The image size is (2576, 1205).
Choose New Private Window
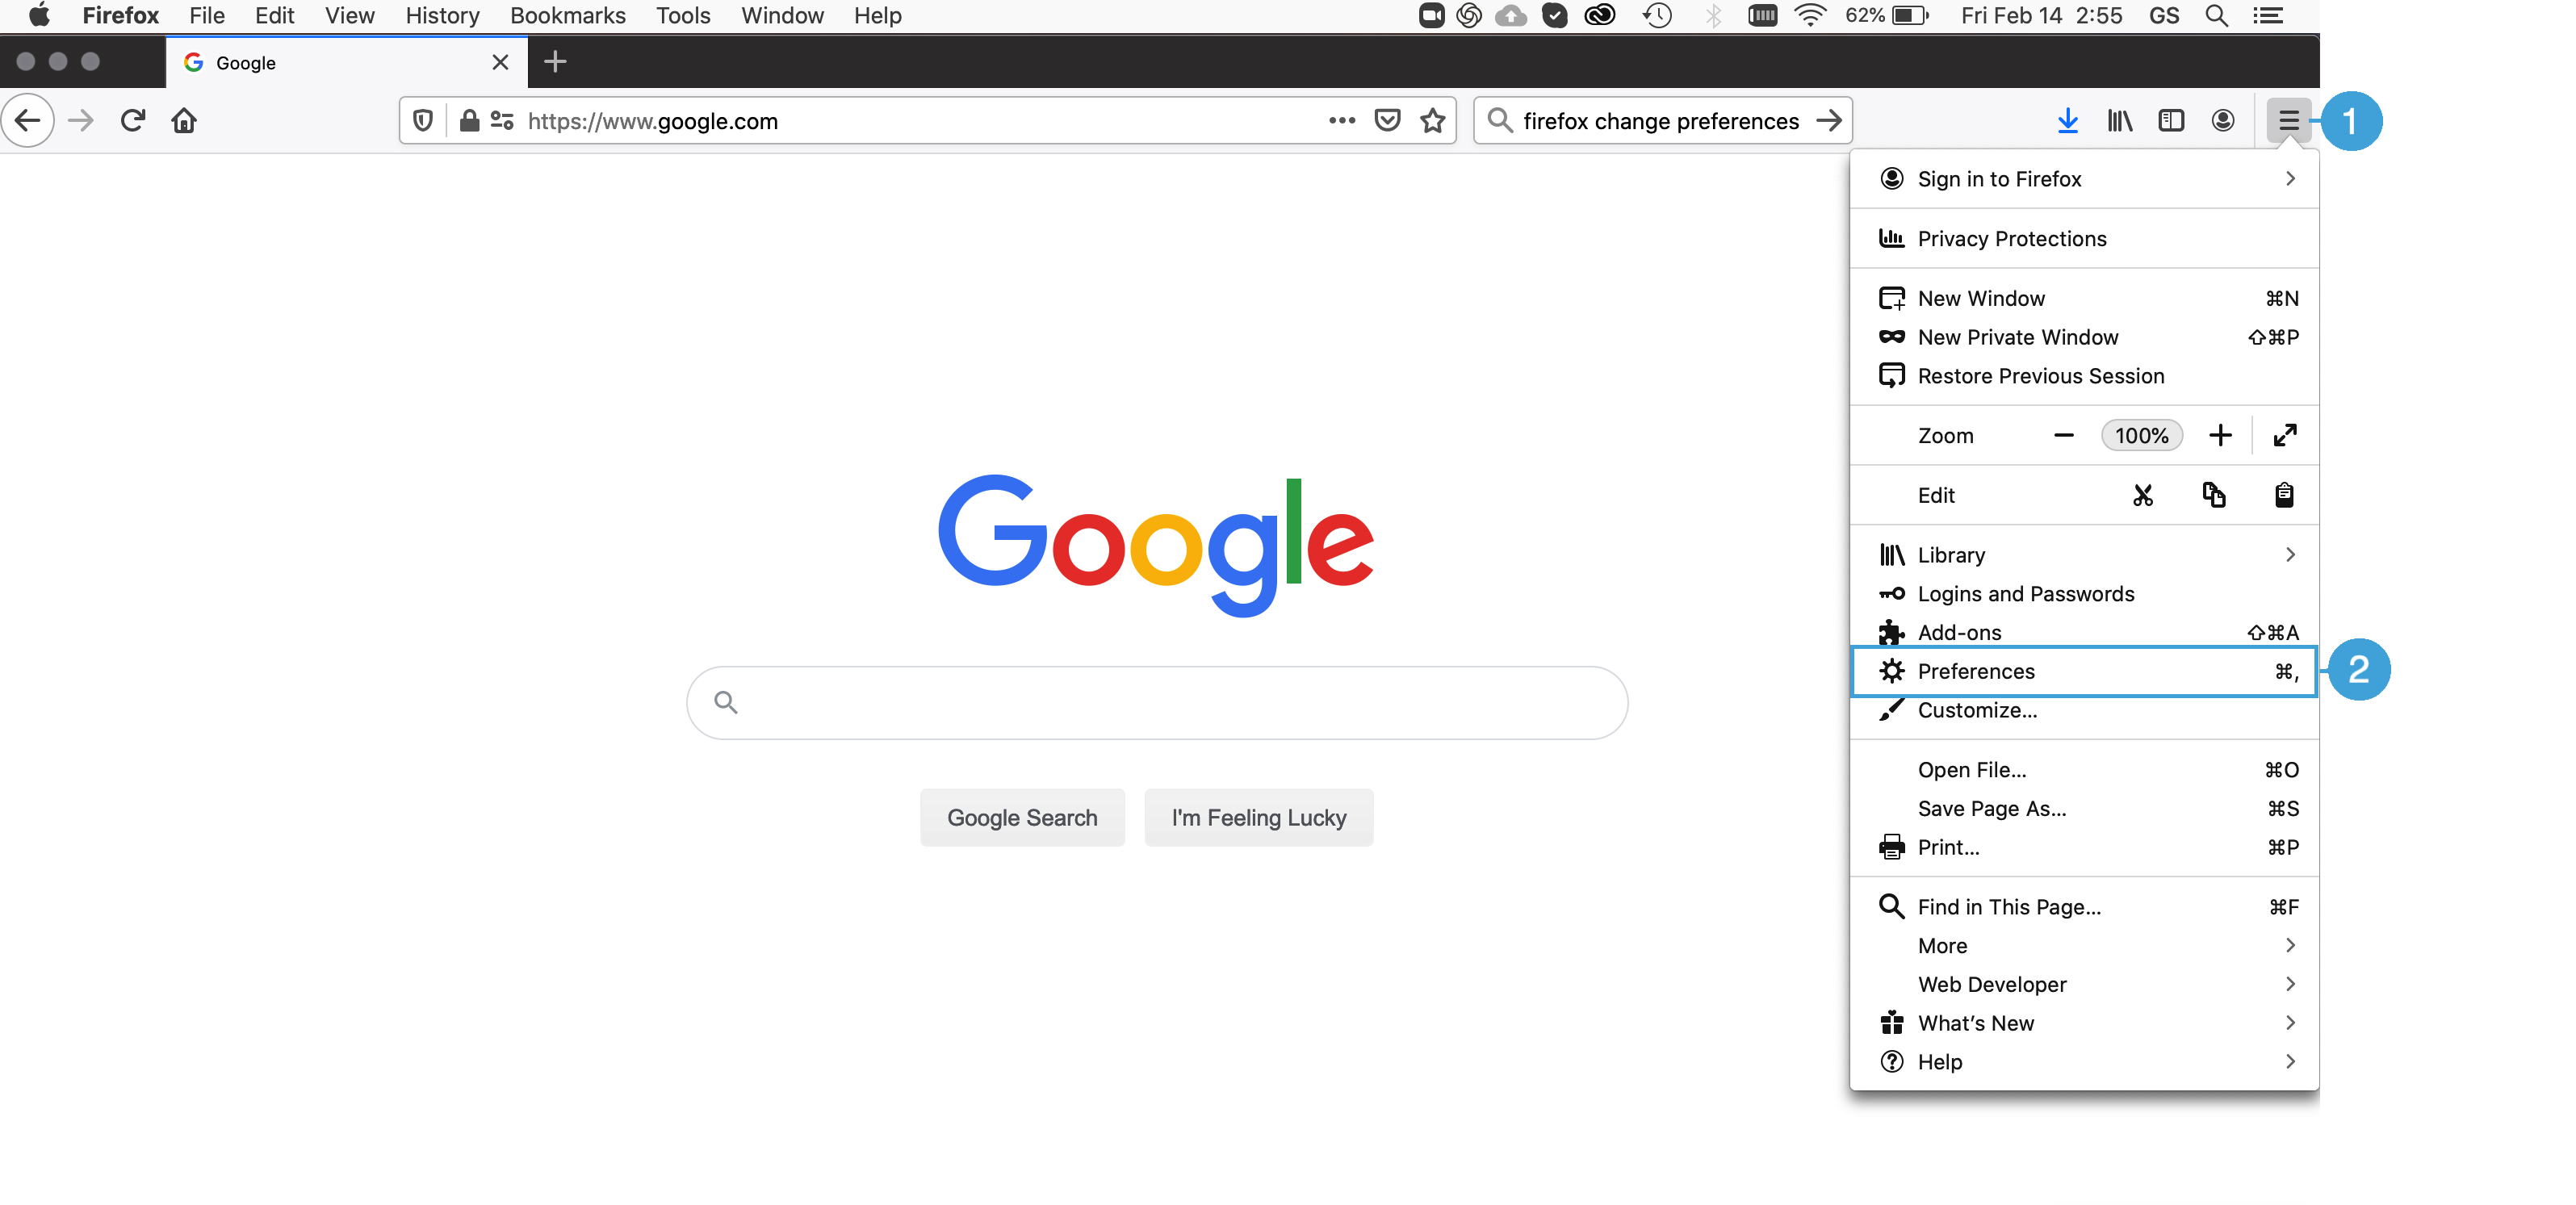coord(2085,338)
